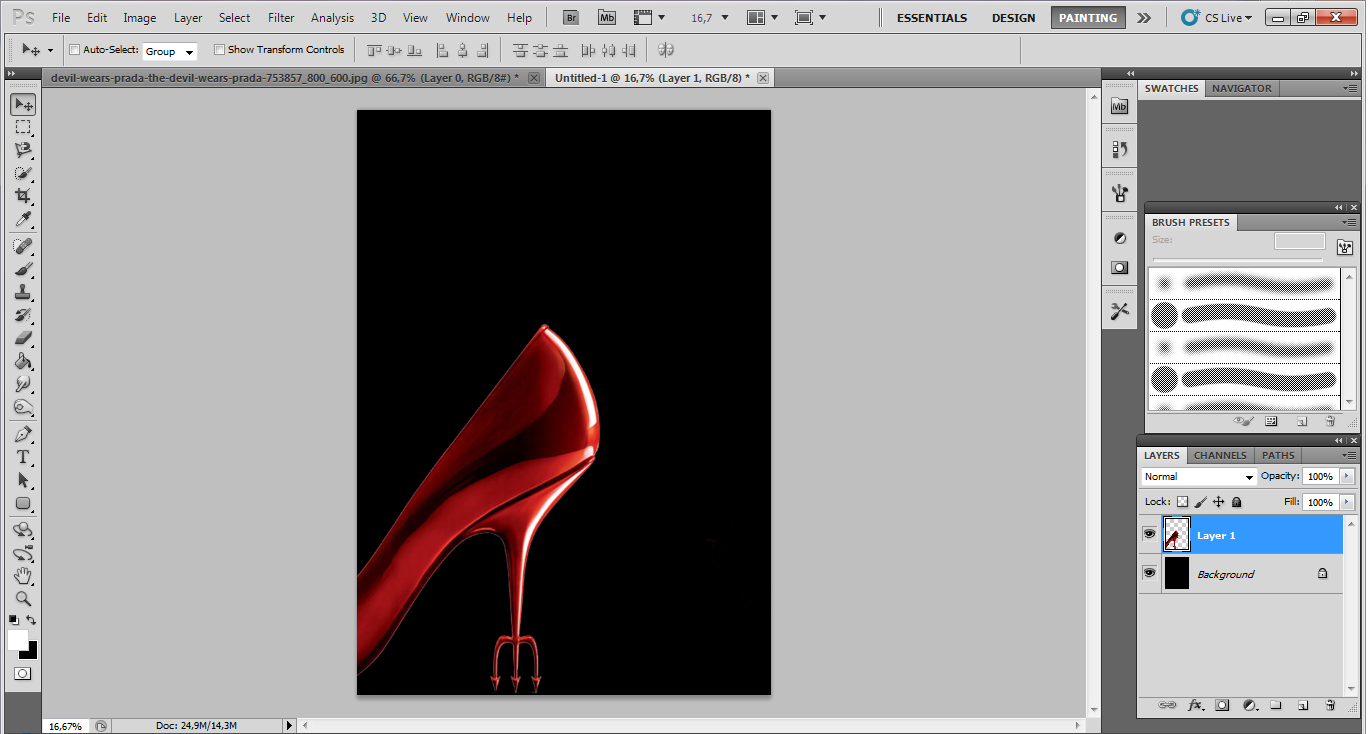Screen dimensions: 1370x734
Task: Click the delete layer trash icon
Action: [x=1329, y=705]
